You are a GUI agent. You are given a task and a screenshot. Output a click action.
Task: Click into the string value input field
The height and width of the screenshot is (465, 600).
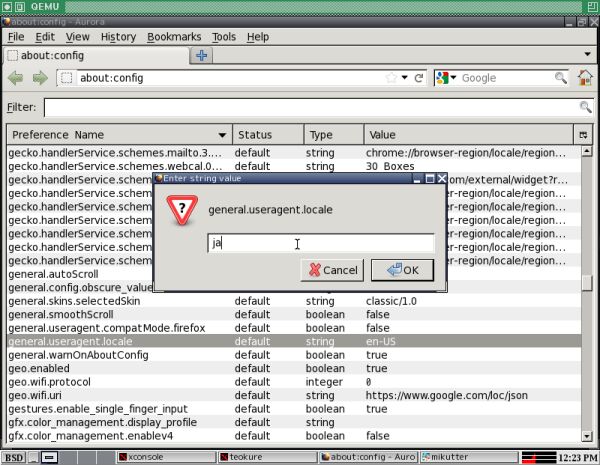pos(321,243)
